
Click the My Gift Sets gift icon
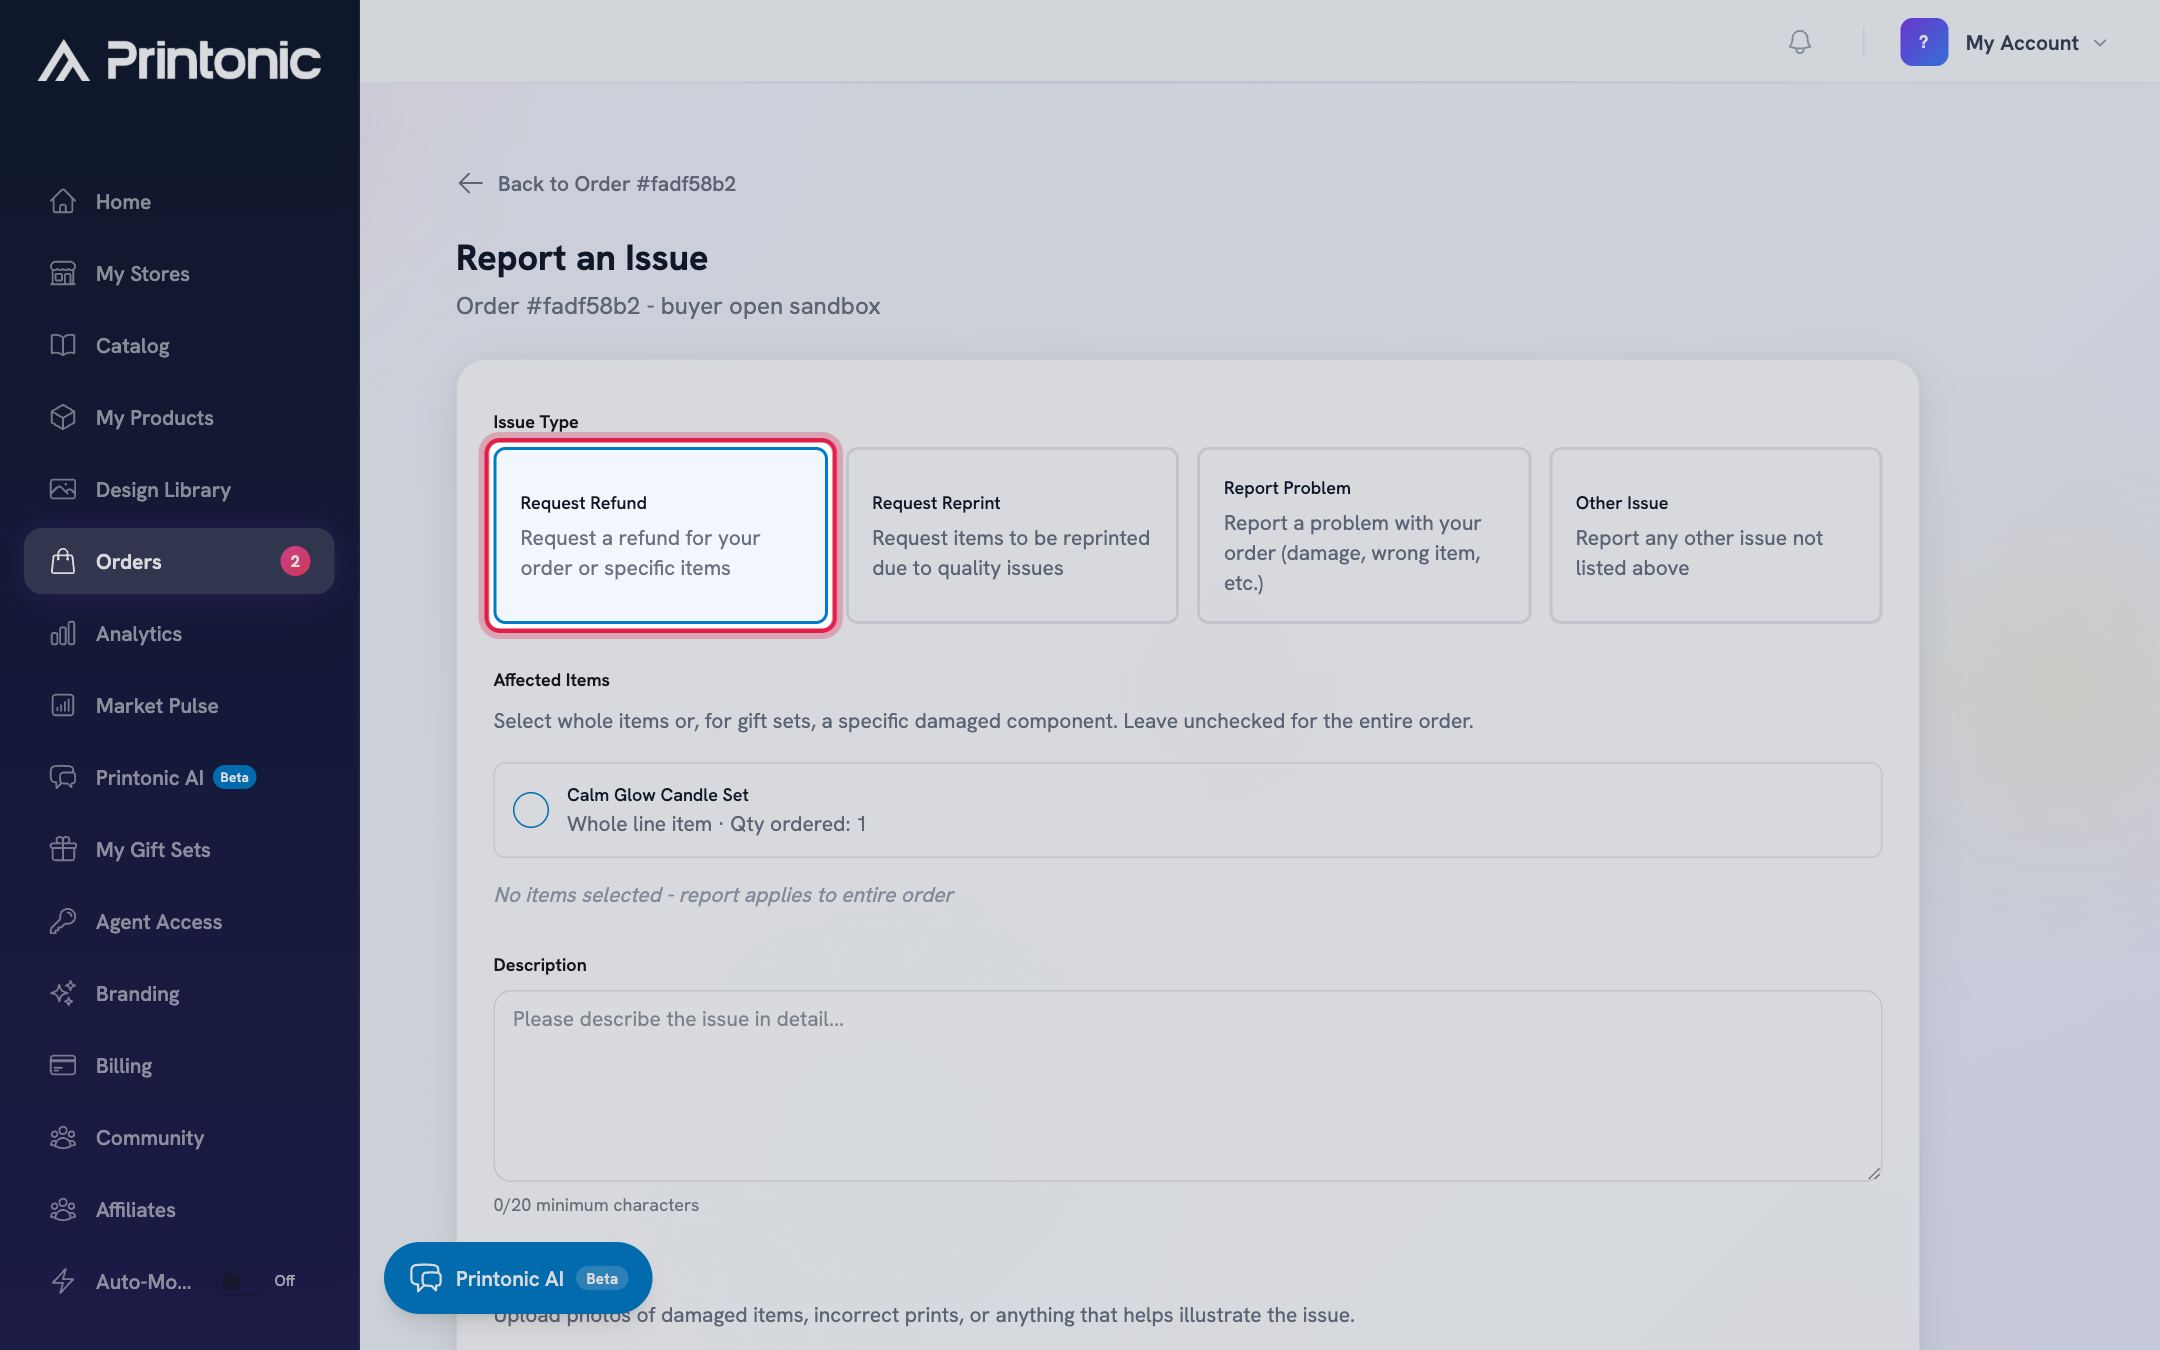[63, 849]
